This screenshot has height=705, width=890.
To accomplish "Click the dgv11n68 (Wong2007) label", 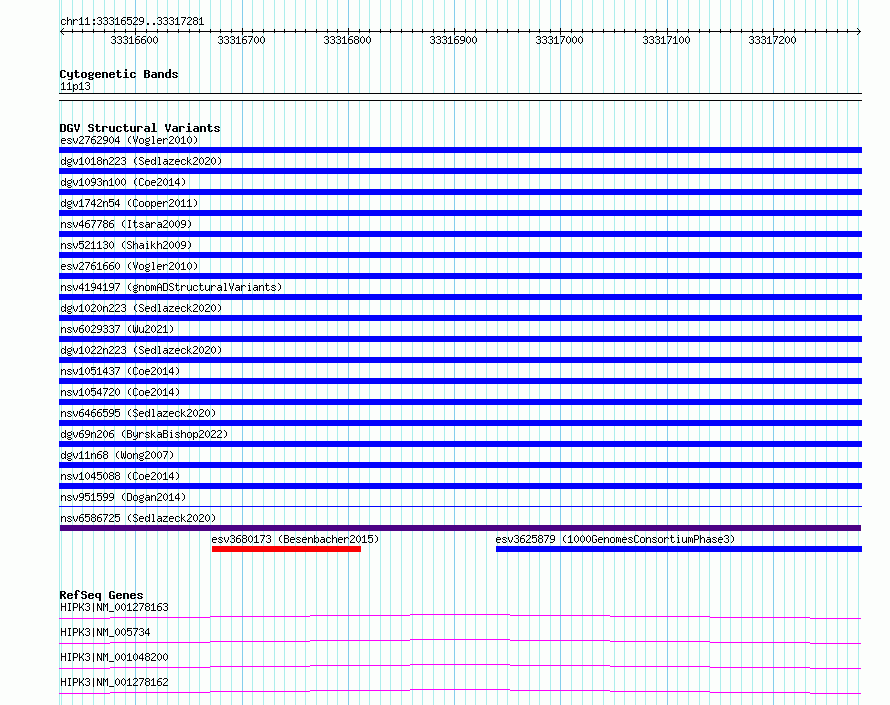I will point(117,455).
